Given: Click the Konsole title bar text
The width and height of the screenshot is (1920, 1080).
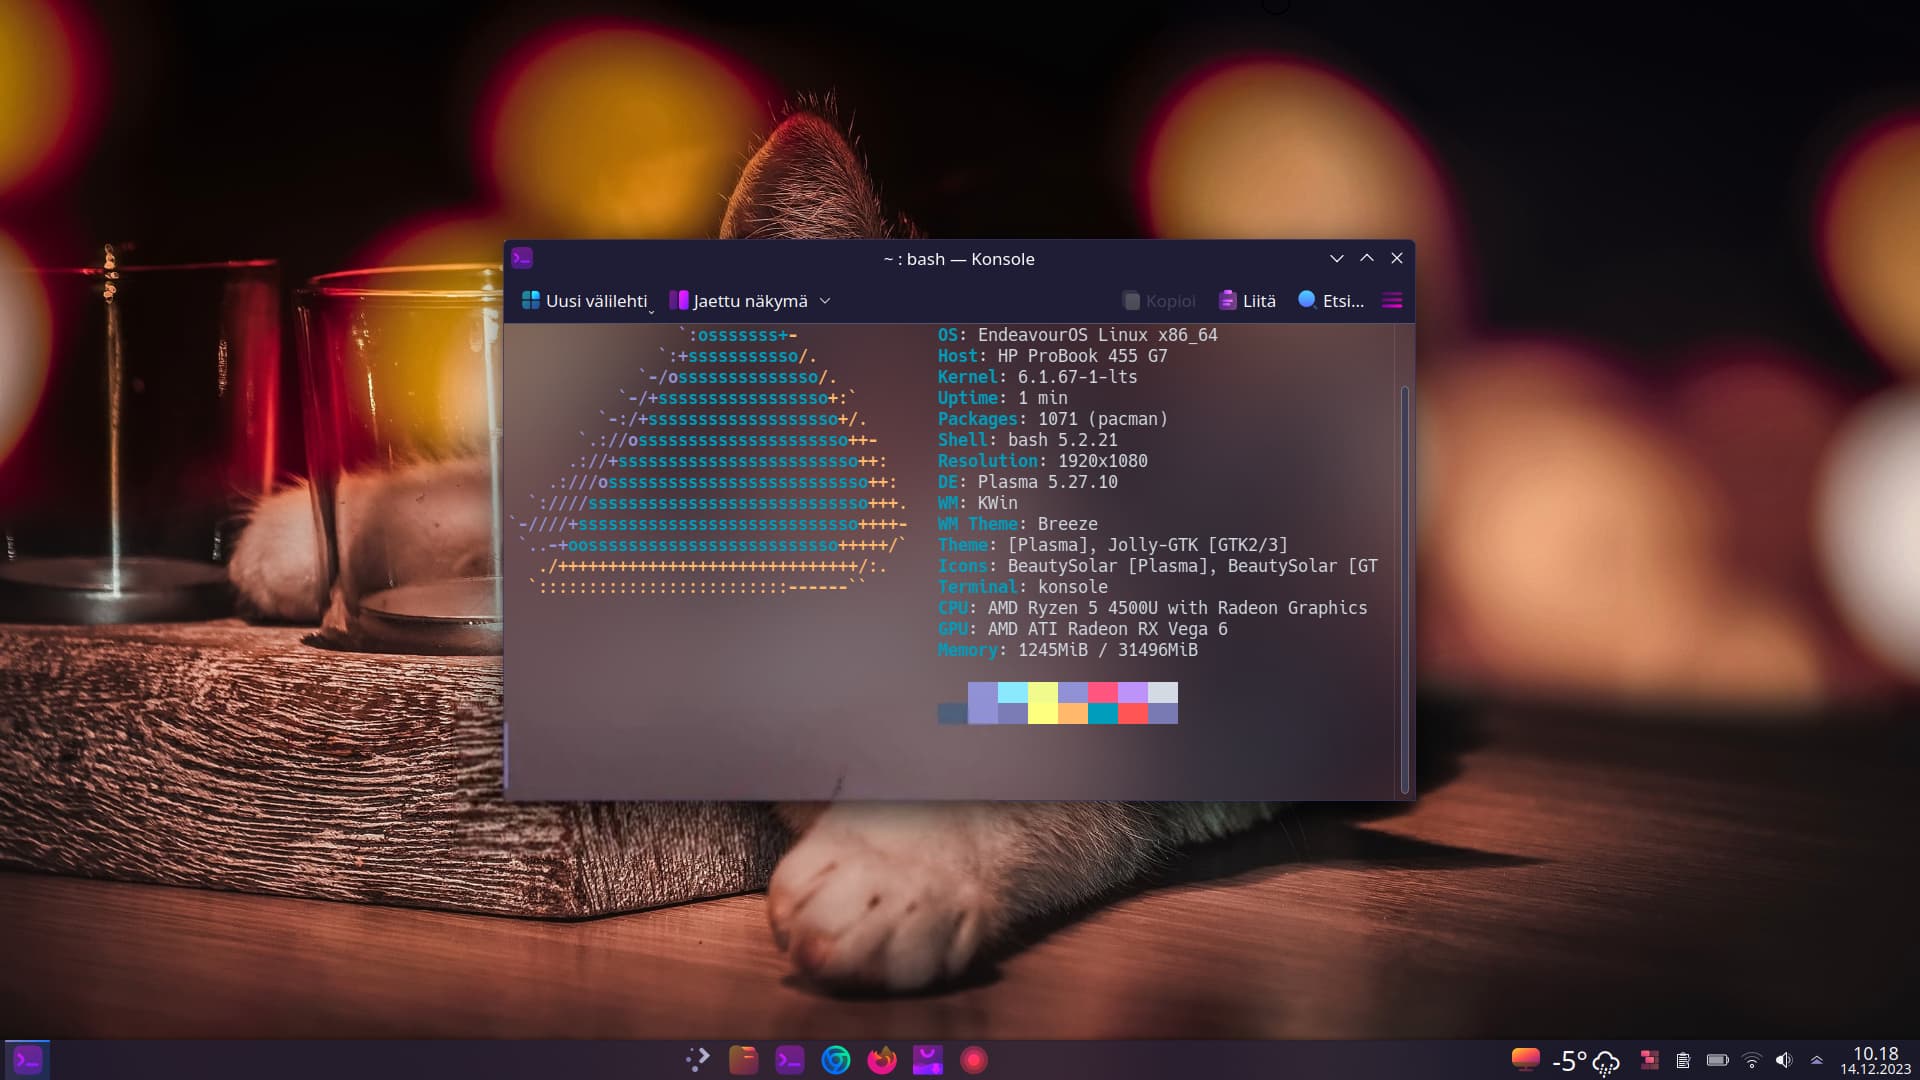Looking at the screenshot, I should pyautogui.click(x=958, y=259).
